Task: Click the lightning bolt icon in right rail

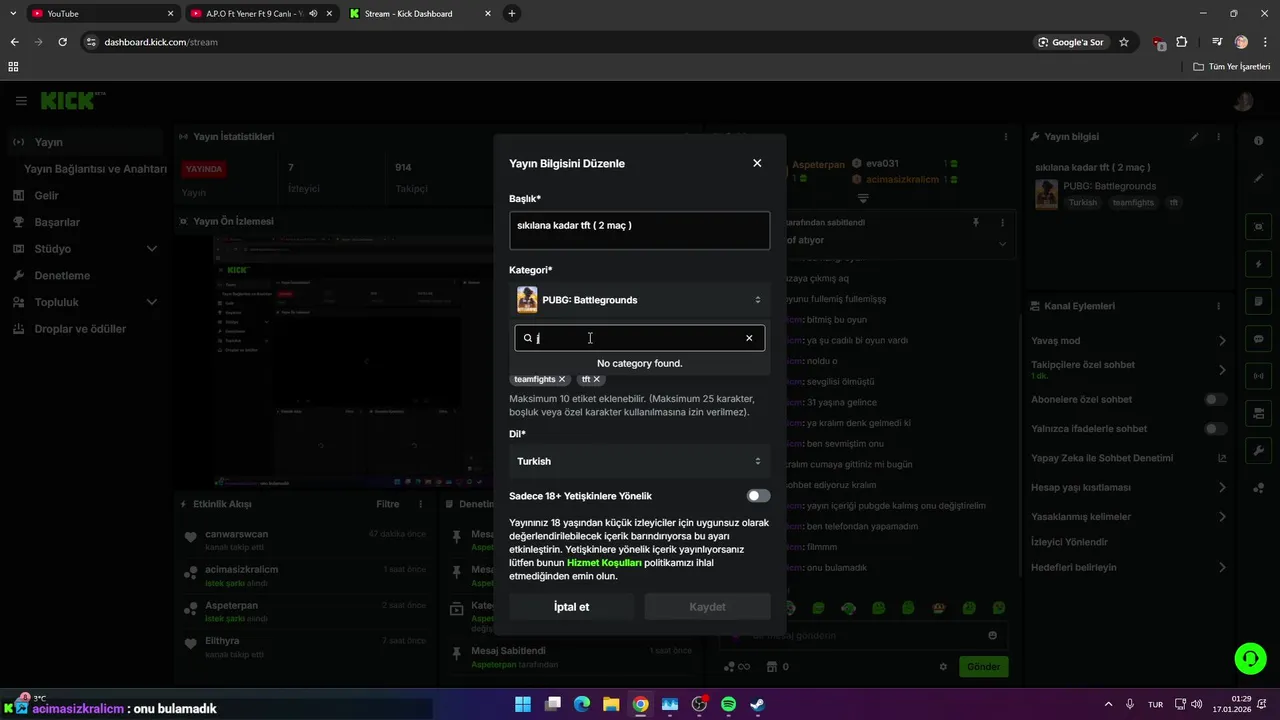Action: [x=1259, y=264]
